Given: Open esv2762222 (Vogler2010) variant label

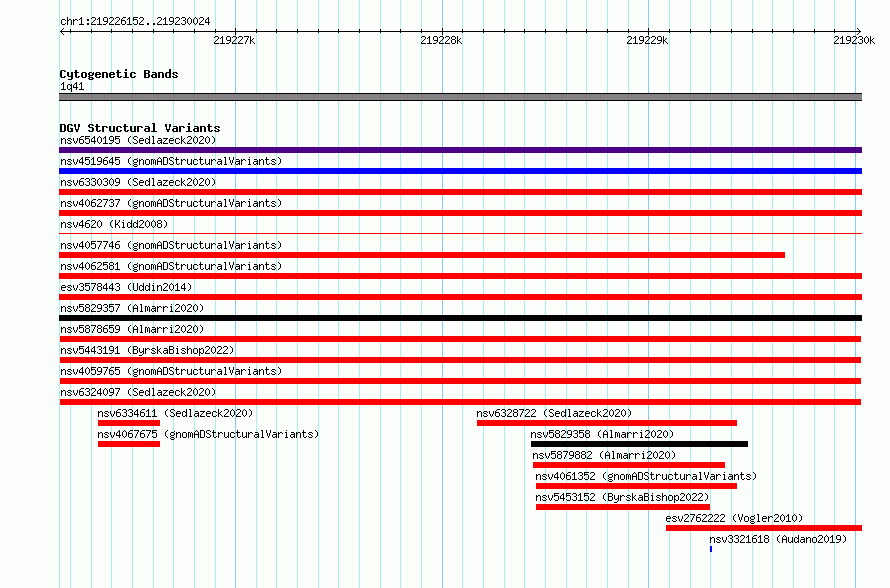Looking at the screenshot, I should 734,518.
